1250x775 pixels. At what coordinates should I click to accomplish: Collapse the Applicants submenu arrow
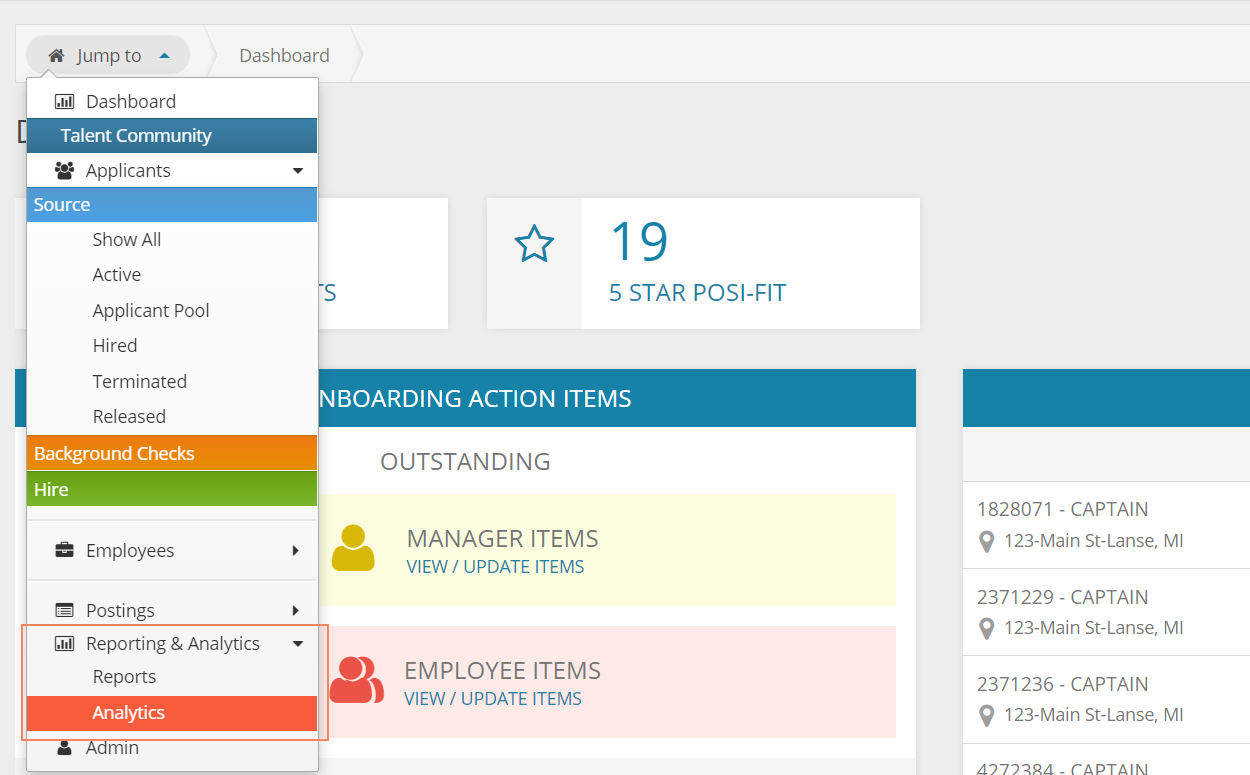tap(297, 171)
